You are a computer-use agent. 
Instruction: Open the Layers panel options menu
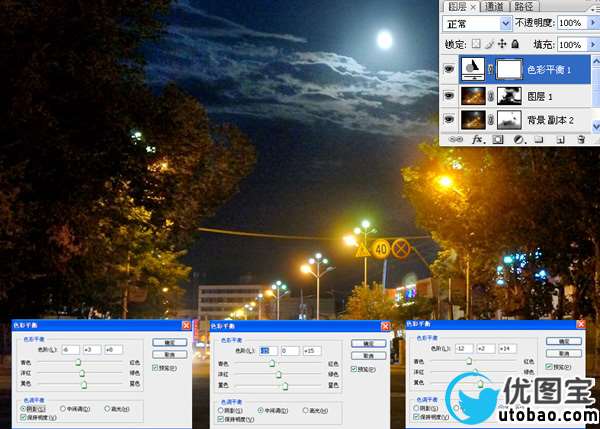(x=596, y=8)
